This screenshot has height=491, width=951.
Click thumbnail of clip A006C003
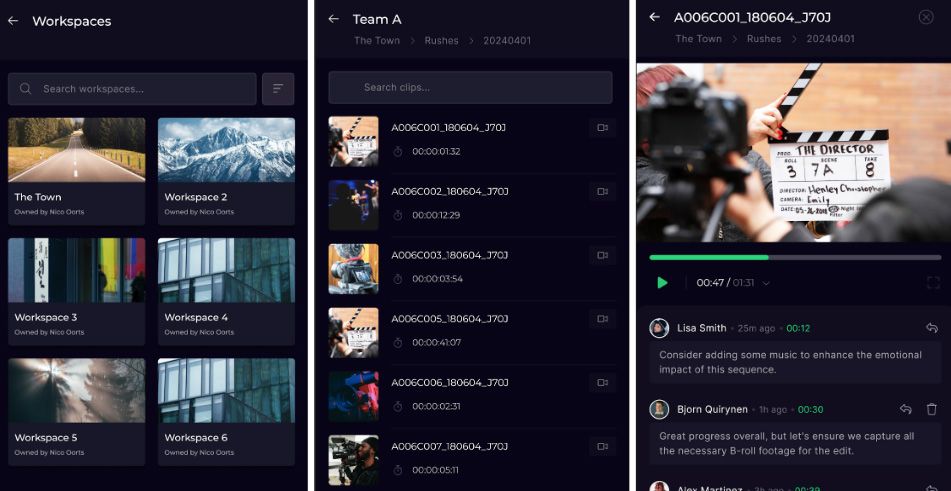354,269
